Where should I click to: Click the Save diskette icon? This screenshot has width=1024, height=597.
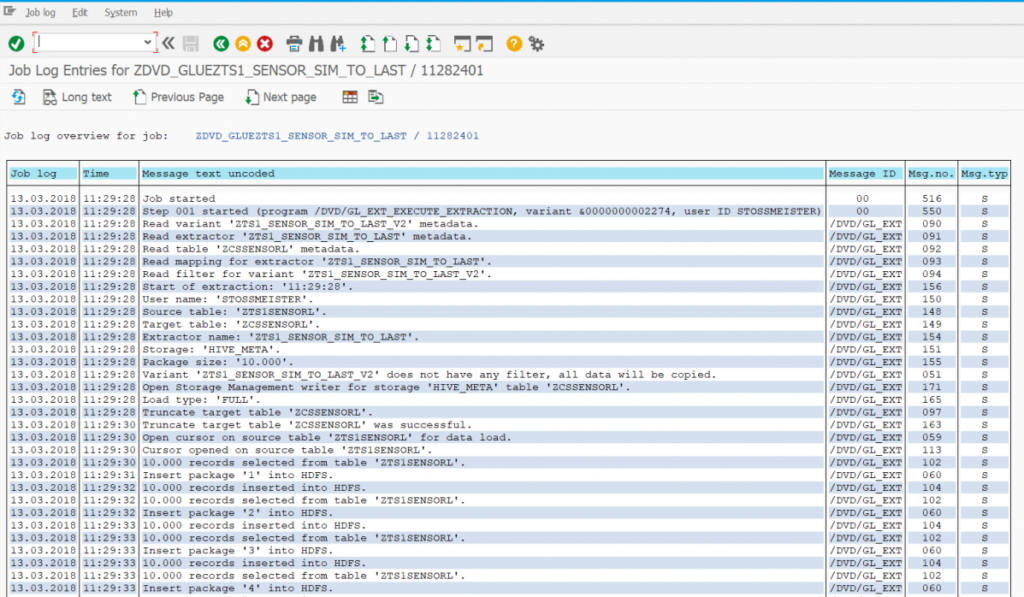(191, 44)
